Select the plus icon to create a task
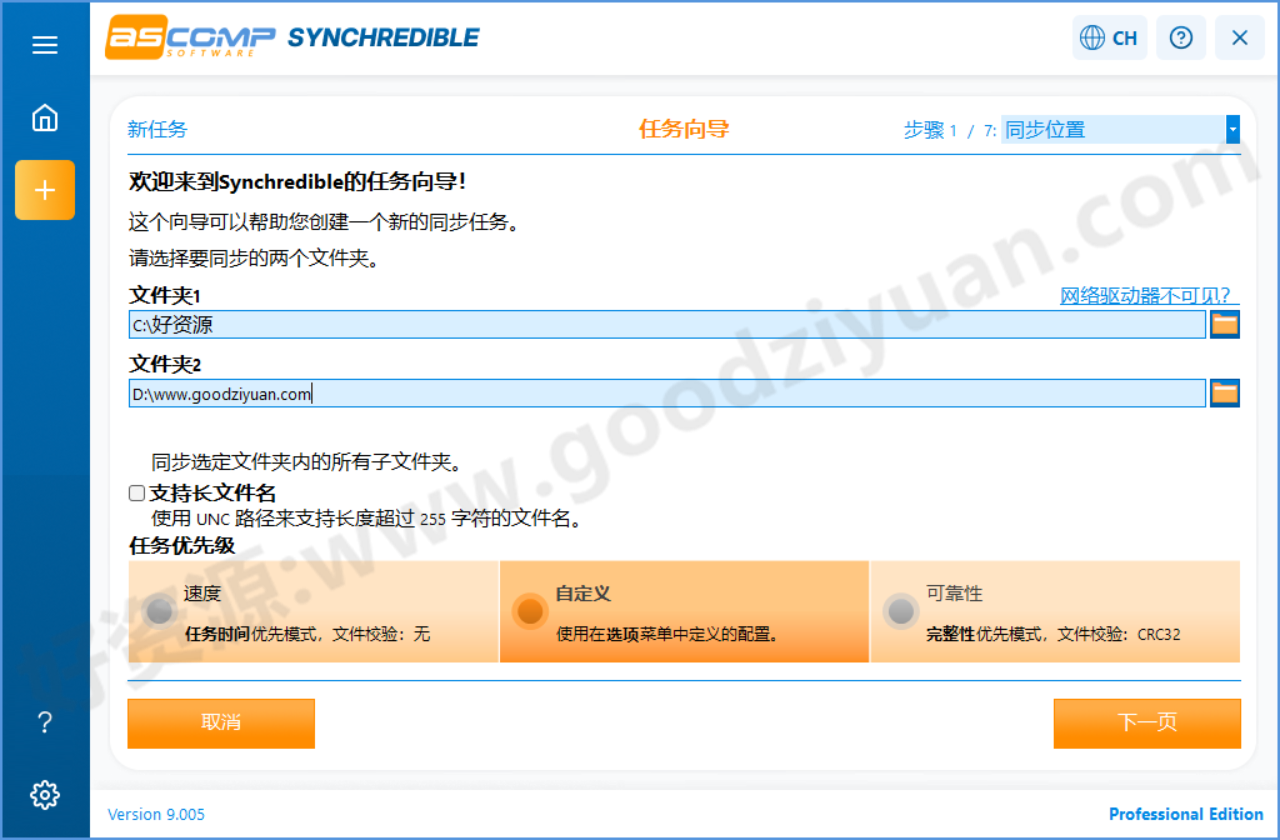This screenshot has height=840, width=1280. click(x=44, y=190)
